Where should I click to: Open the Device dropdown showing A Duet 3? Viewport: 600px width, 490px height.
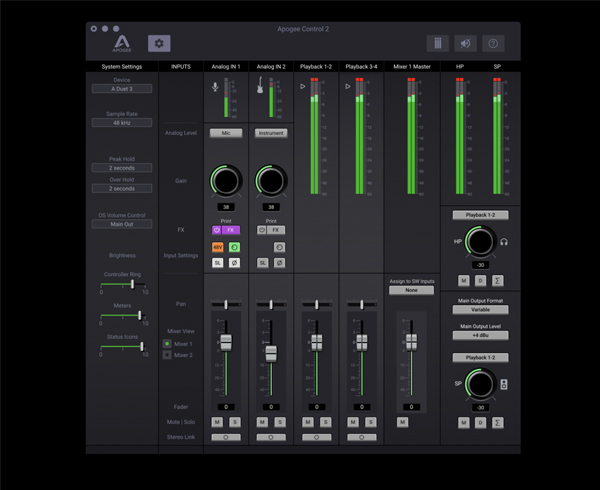122,89
